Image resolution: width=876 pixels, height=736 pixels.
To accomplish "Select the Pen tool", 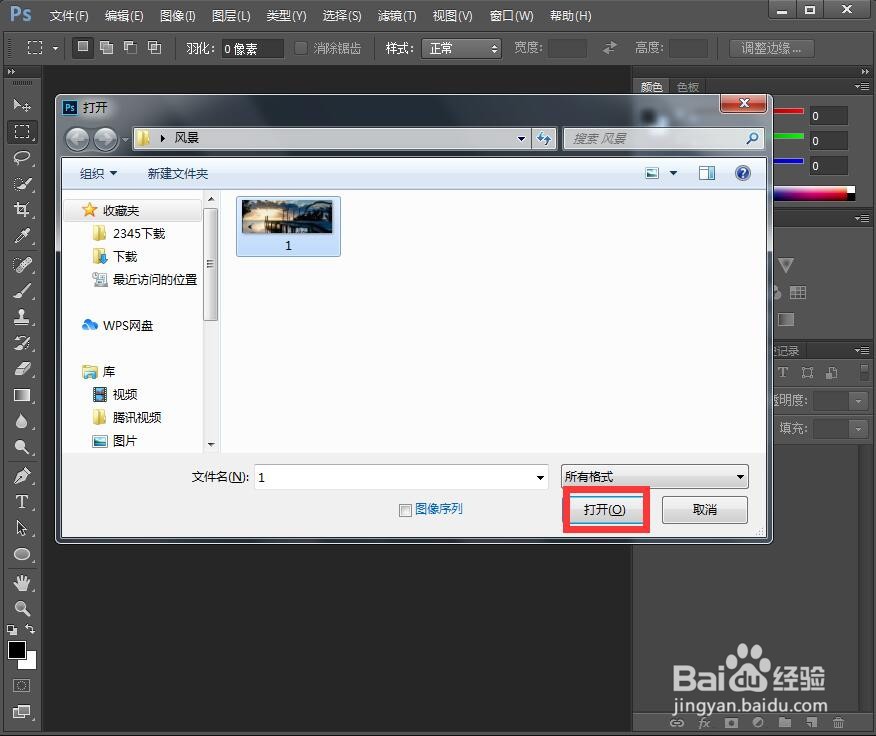I will pyautogui.click(x=22, y=476).
